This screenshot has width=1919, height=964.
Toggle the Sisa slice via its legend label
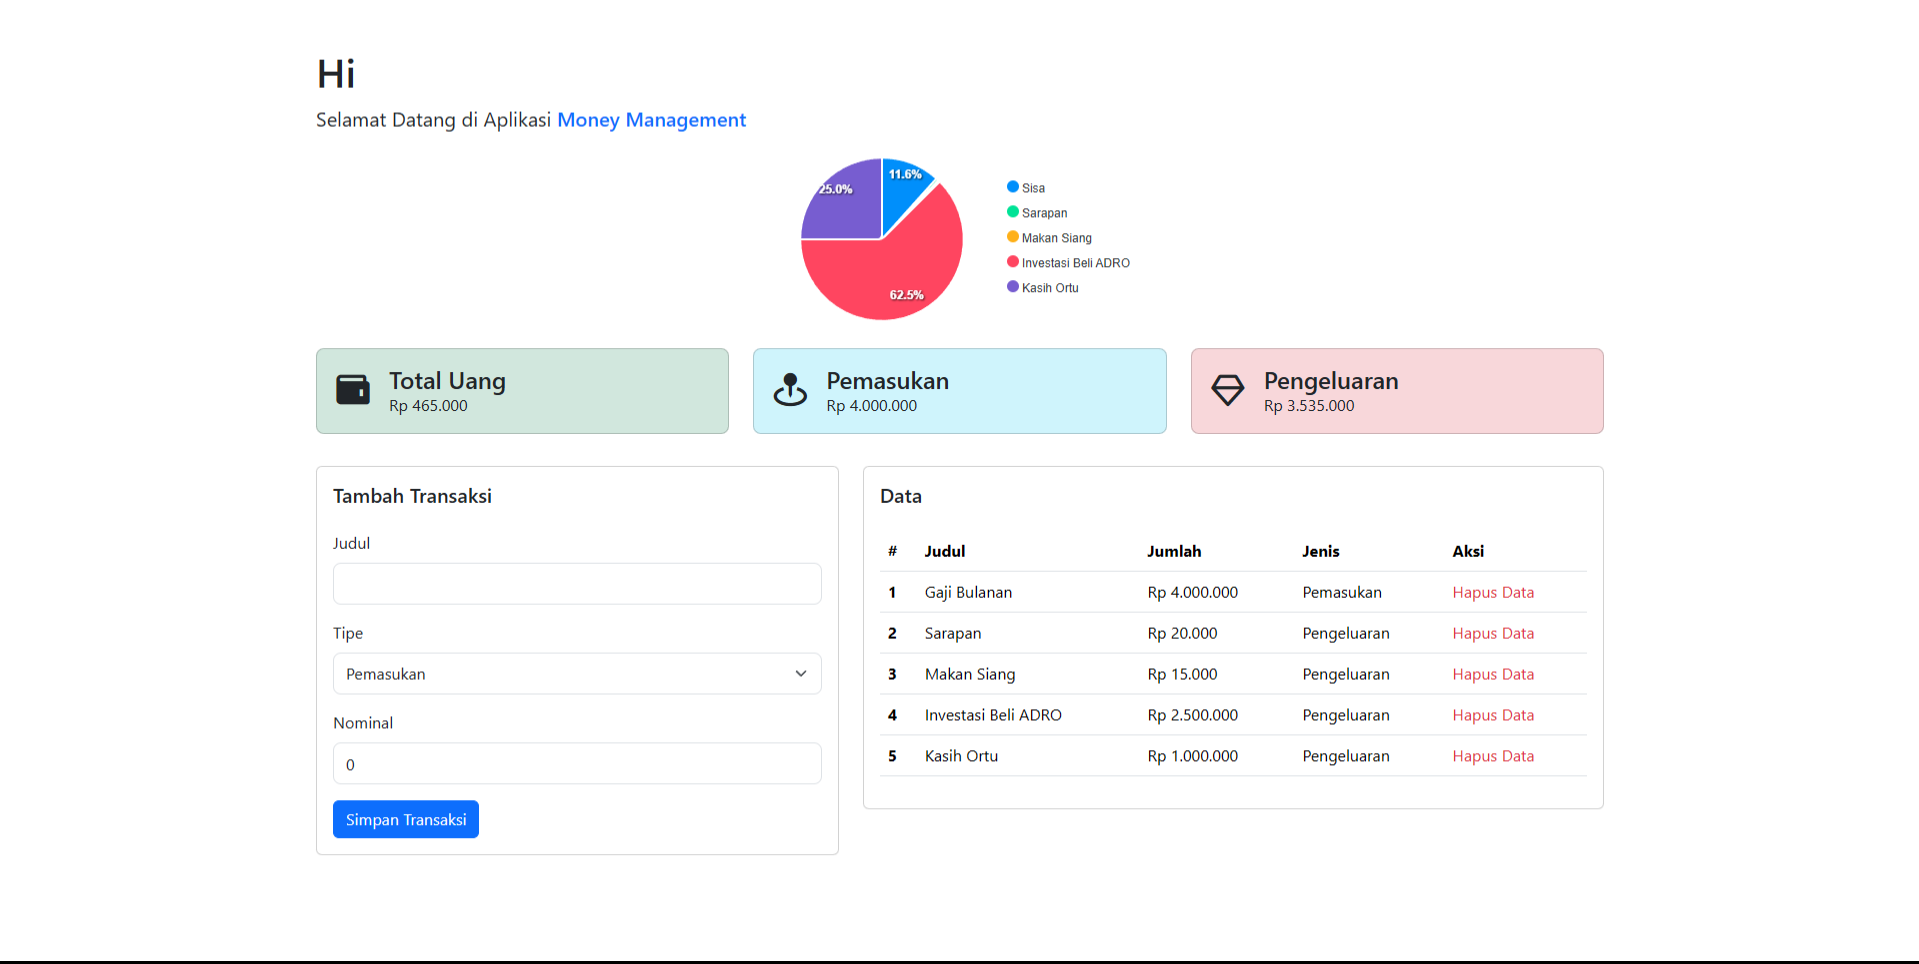1031,187
